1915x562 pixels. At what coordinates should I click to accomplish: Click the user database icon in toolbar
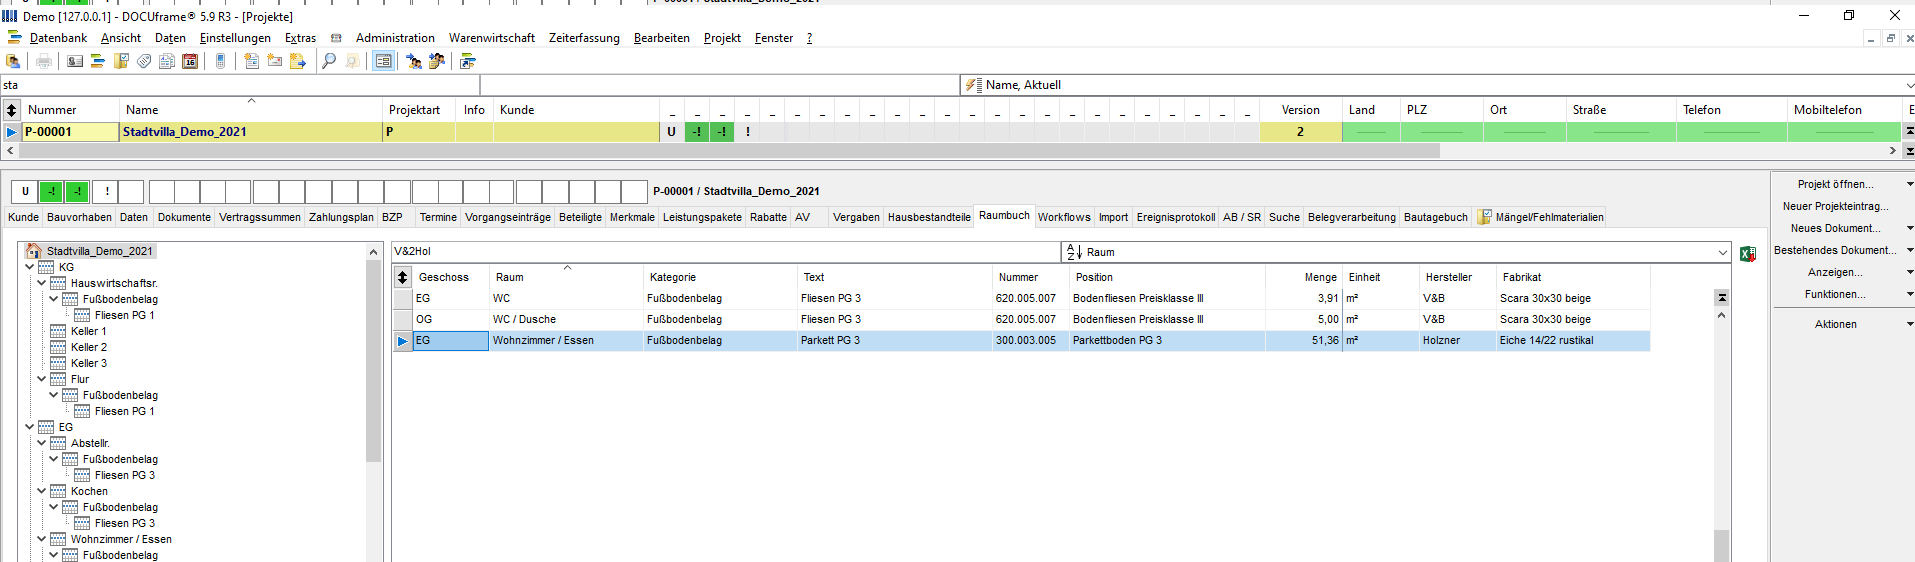(14, 61)
